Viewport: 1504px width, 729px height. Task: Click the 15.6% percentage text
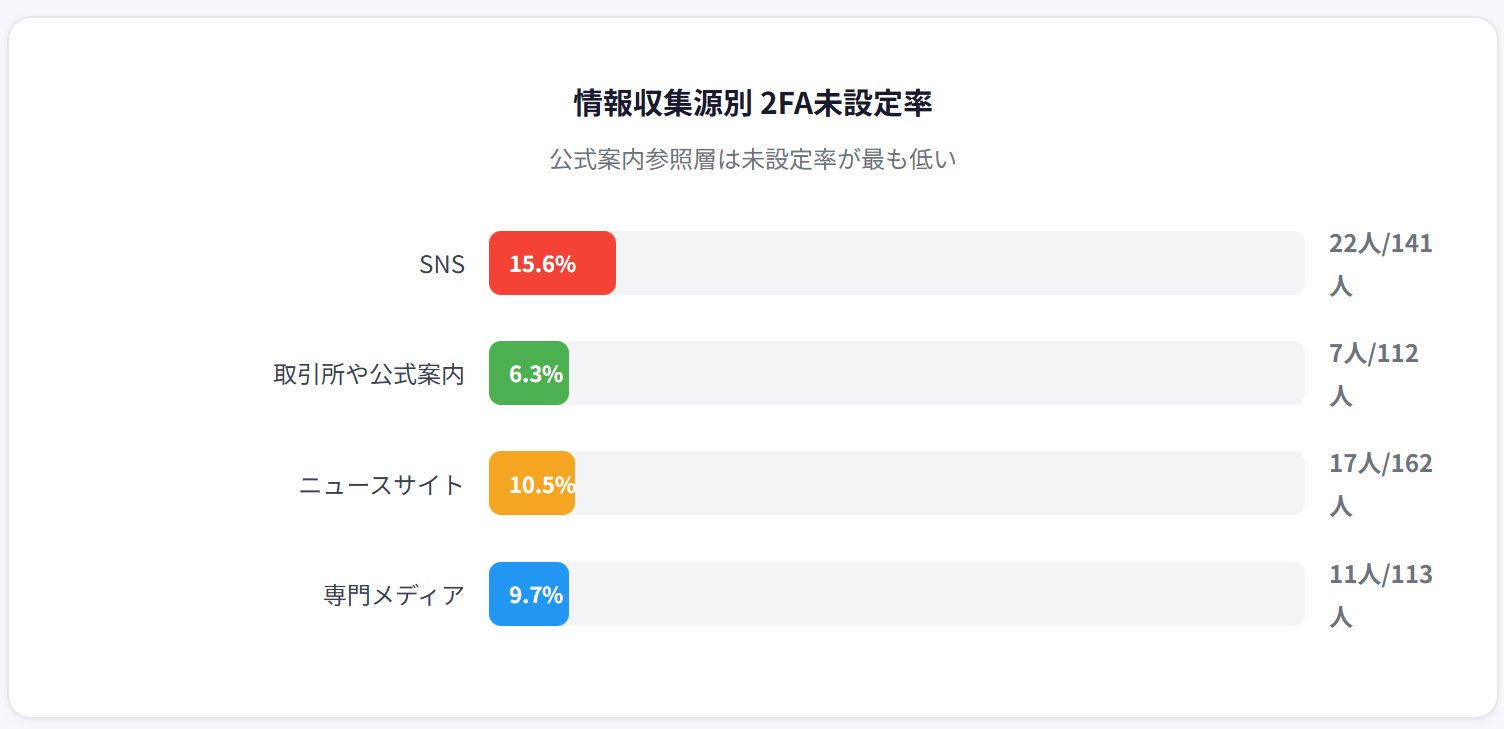(x=542, y=264)
